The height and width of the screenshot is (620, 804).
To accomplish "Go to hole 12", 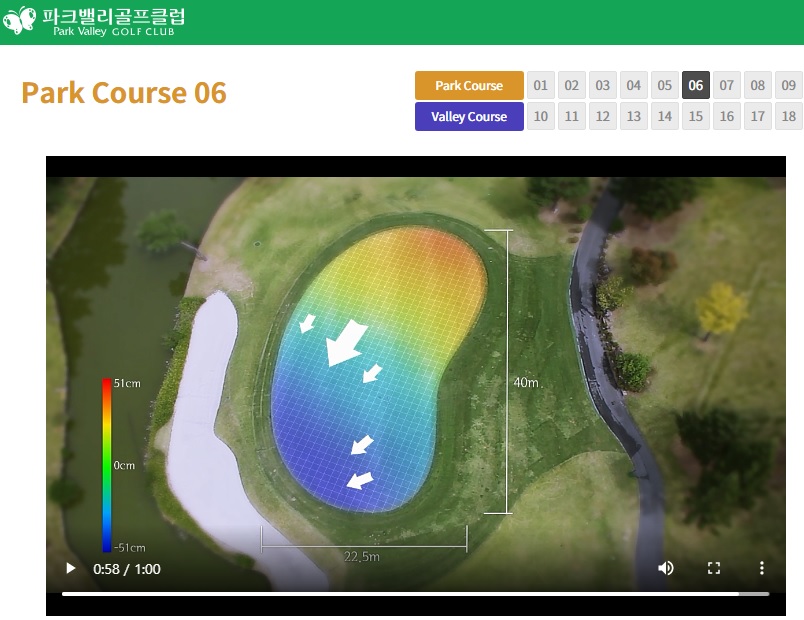I will point(603,116).
